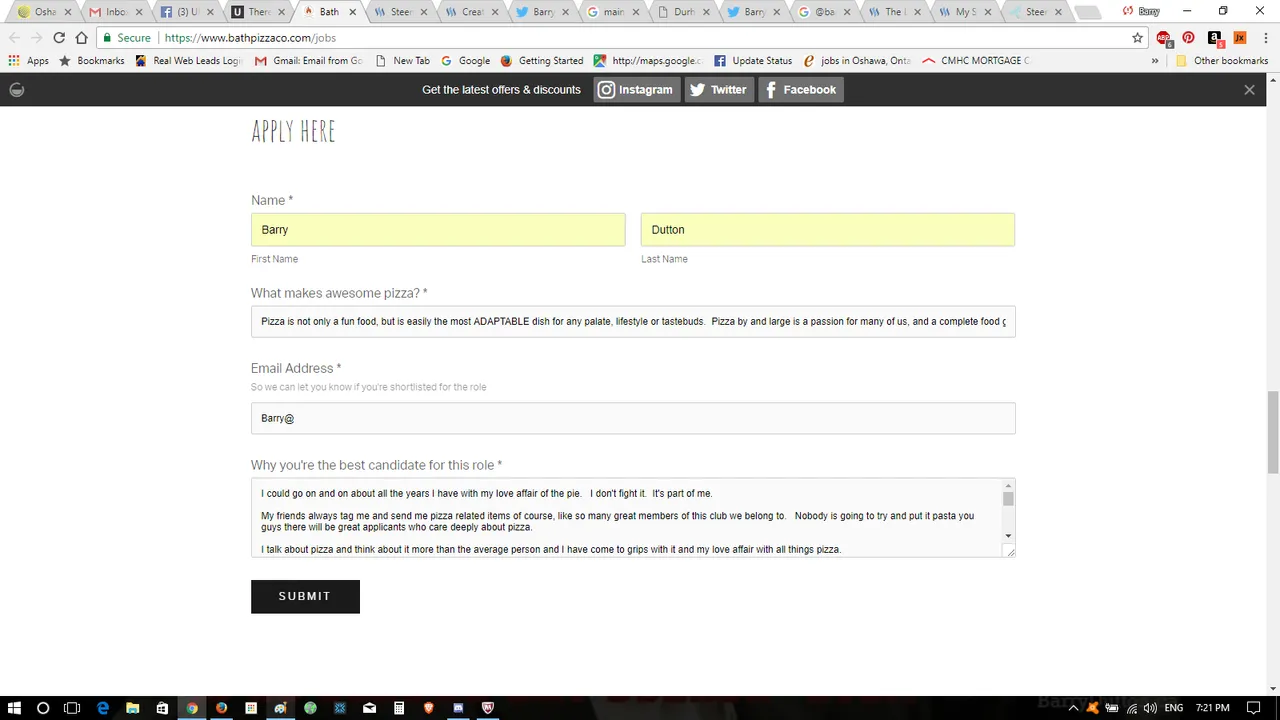The image size is (1280, 720).
Task: Open the jobs in Oshawa bookmark
Action: coord(857,61)
